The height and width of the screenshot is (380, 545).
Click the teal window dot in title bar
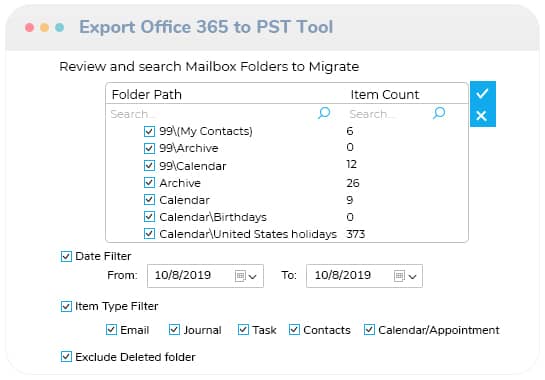[59, 27]
